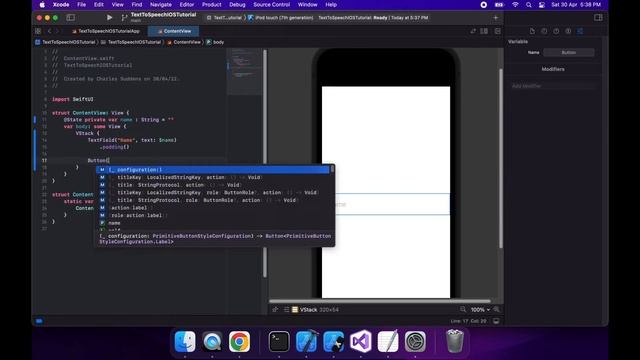Open the TextT...utorial scheme selector
The width and height of the screenshot is (640, 360).
(x=224, y=18)
